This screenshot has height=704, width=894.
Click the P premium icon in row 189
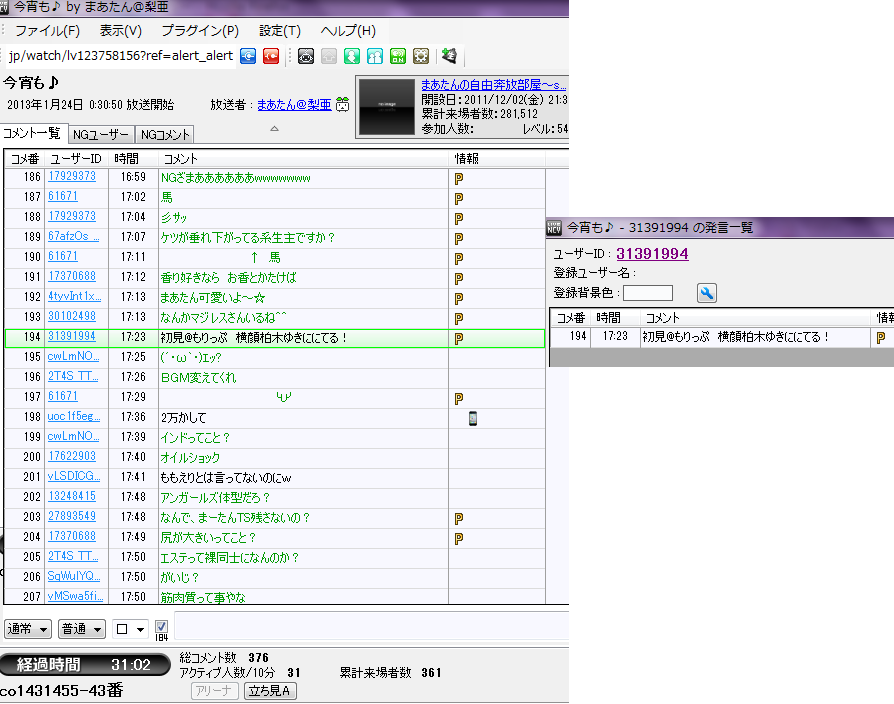(458, 238)
